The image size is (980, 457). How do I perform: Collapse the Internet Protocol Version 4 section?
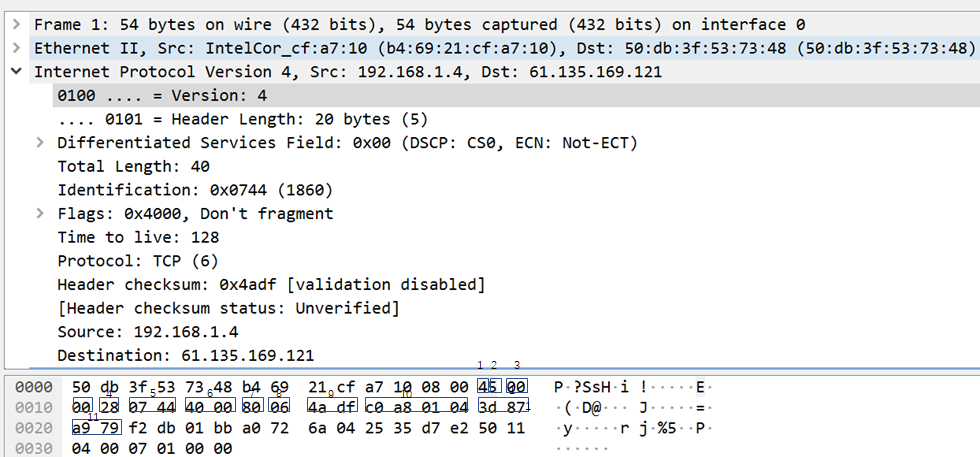pyautogui.click(x=16, y=72)
